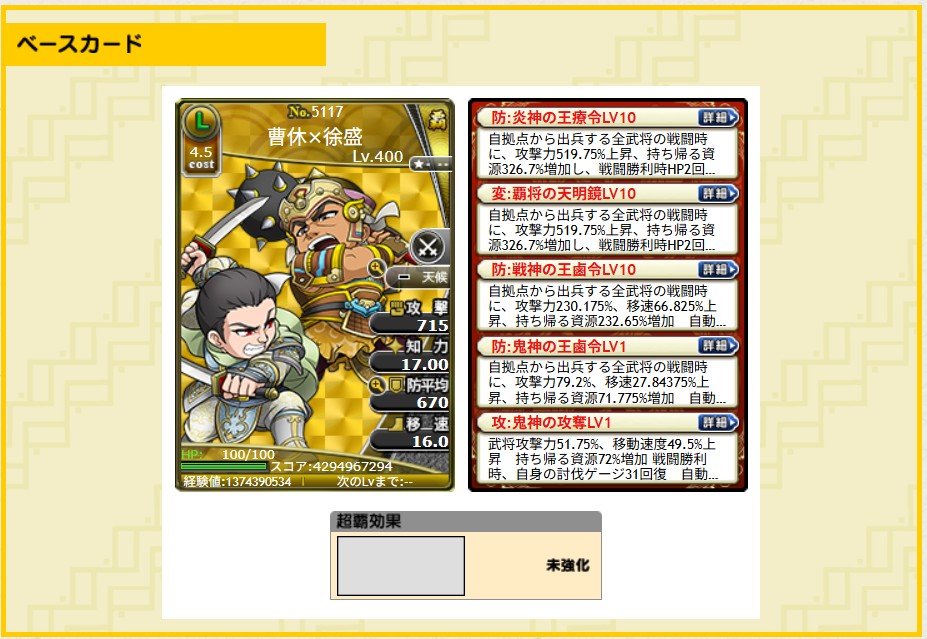
Task: Click the empty grey 超覇効果 image box
Action: point(401,566)
